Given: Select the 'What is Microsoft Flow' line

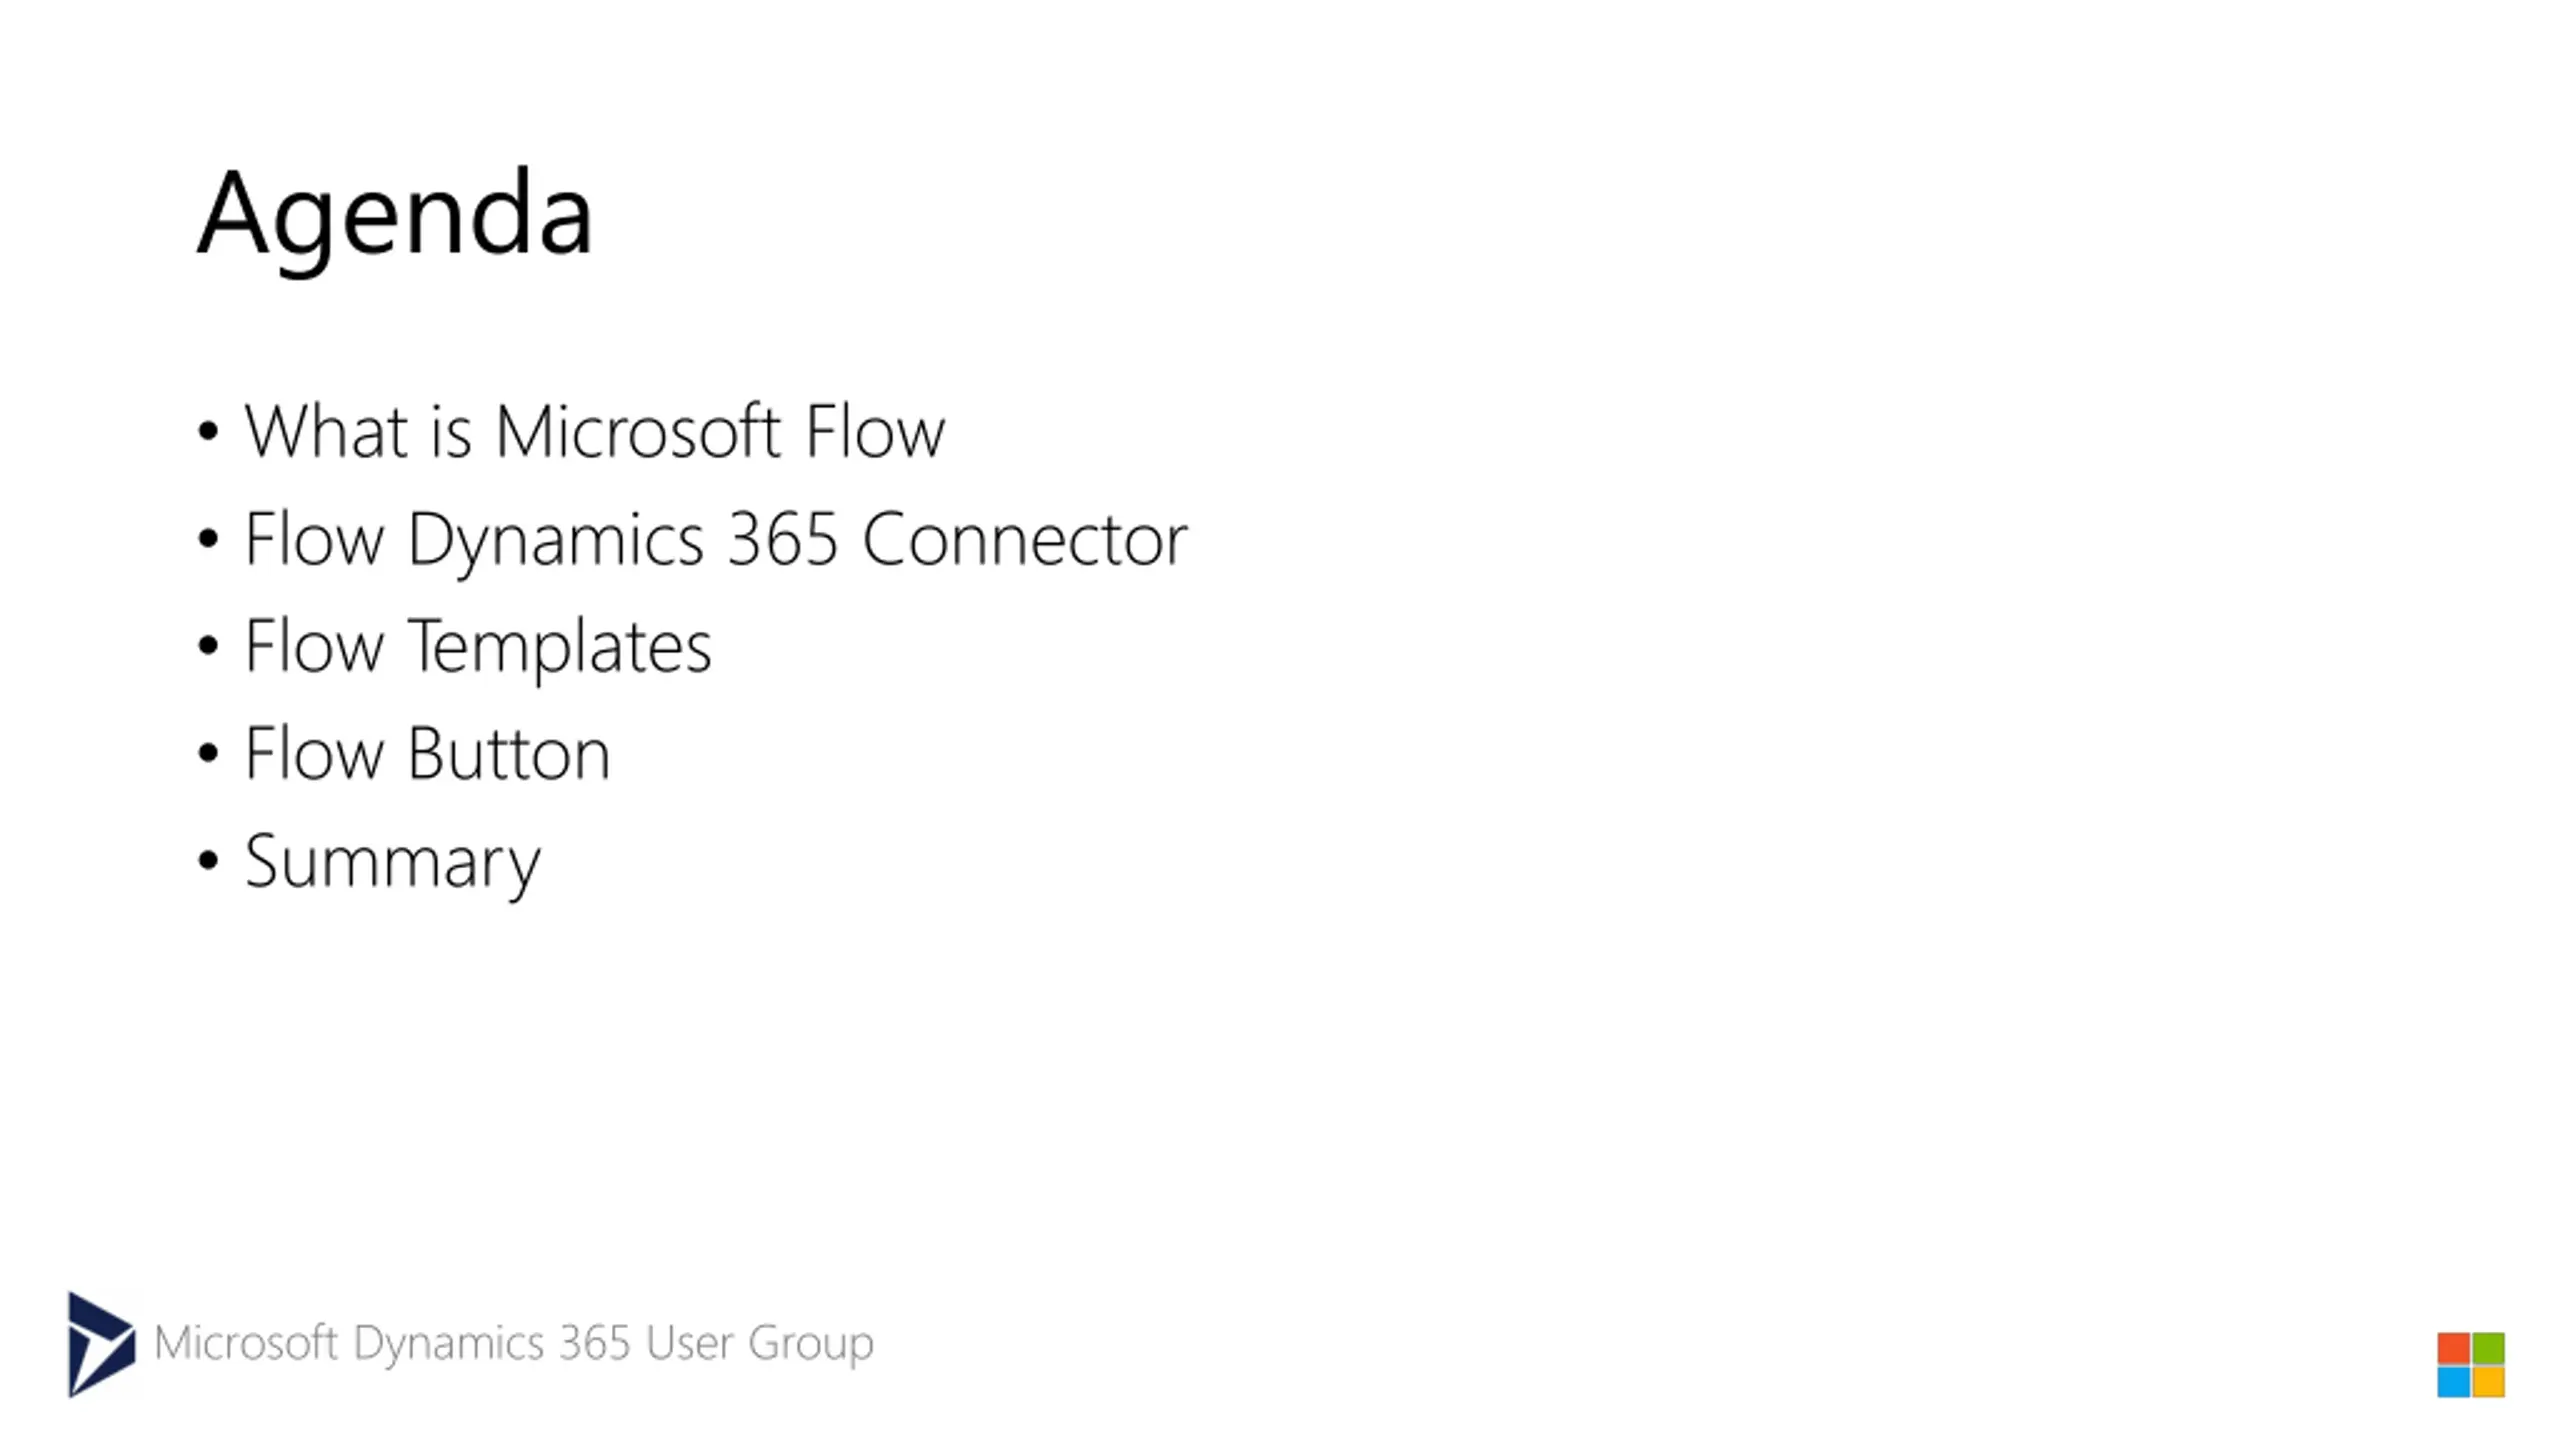Looking at the screenshot, I should pos(595,431).
